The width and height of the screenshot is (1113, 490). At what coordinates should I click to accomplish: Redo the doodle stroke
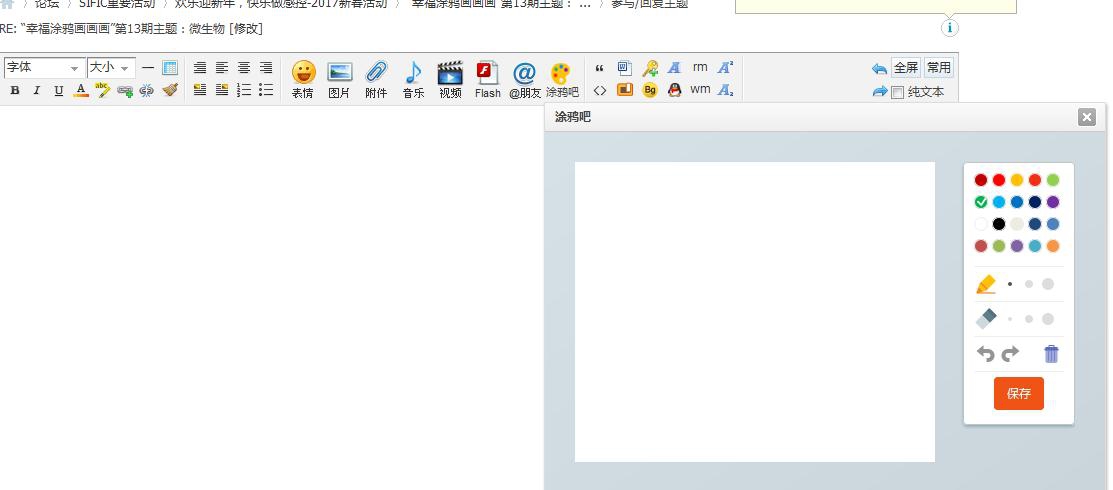[1010, 354]
